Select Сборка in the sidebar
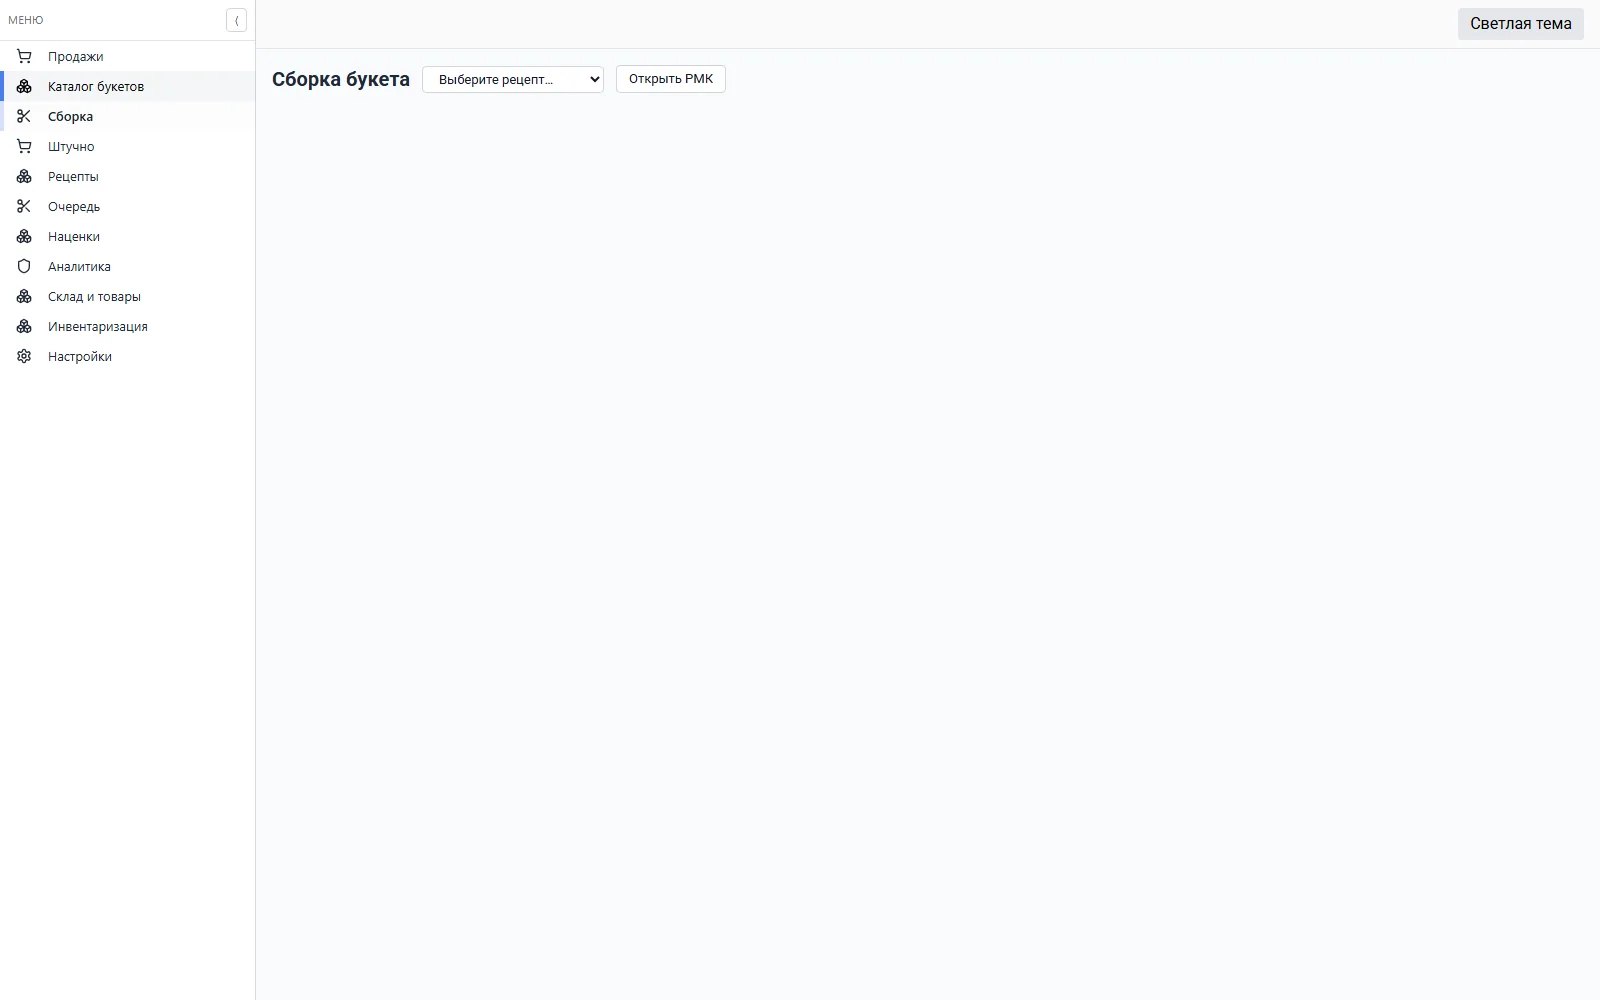 pos(128,116)
